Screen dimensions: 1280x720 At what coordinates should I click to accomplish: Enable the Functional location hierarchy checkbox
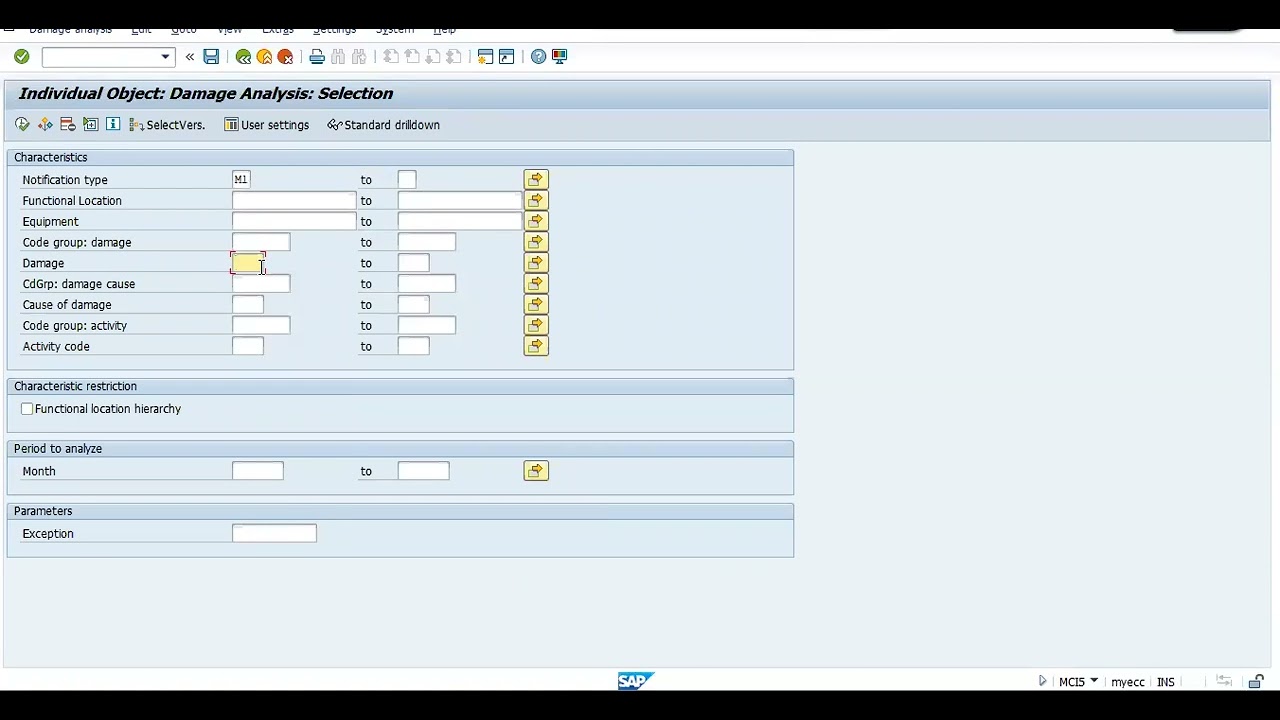tap(27, 409)
